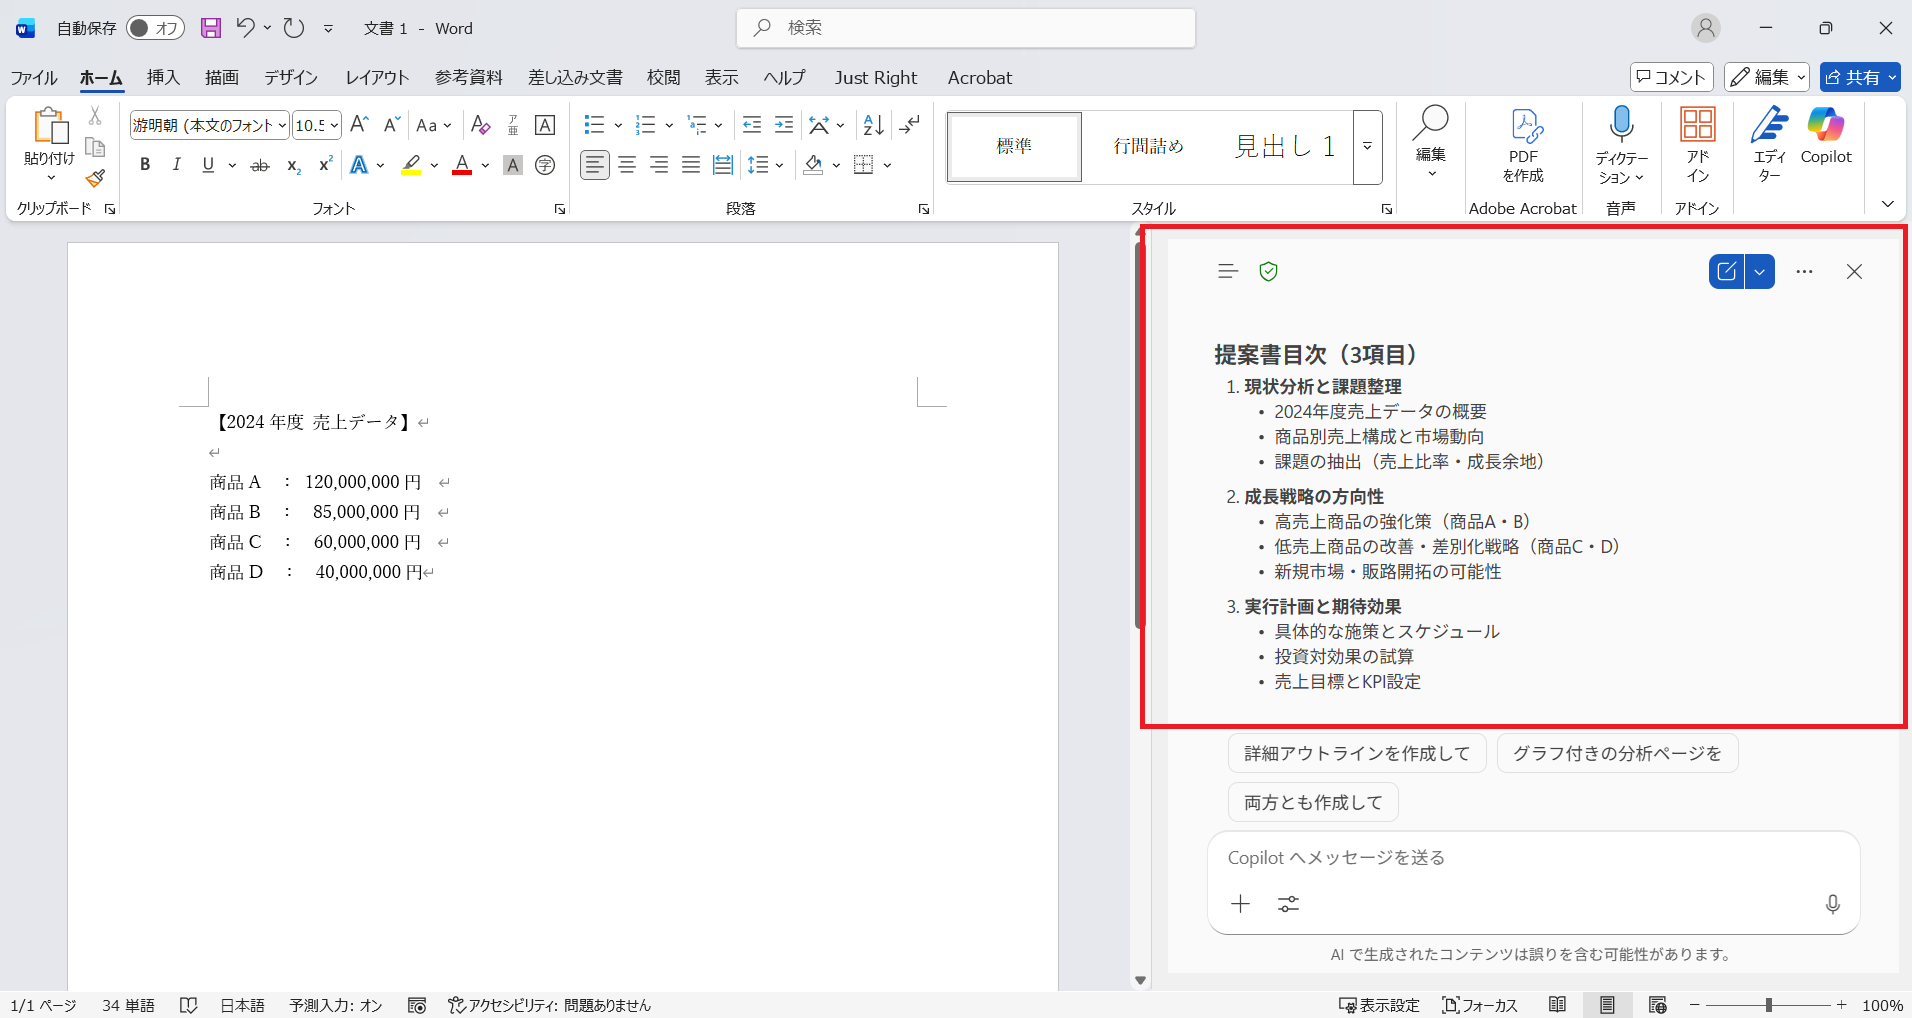The image size is (1912, 1018).
Task: Open the font name dropdown
Action: tap(282, 125)
